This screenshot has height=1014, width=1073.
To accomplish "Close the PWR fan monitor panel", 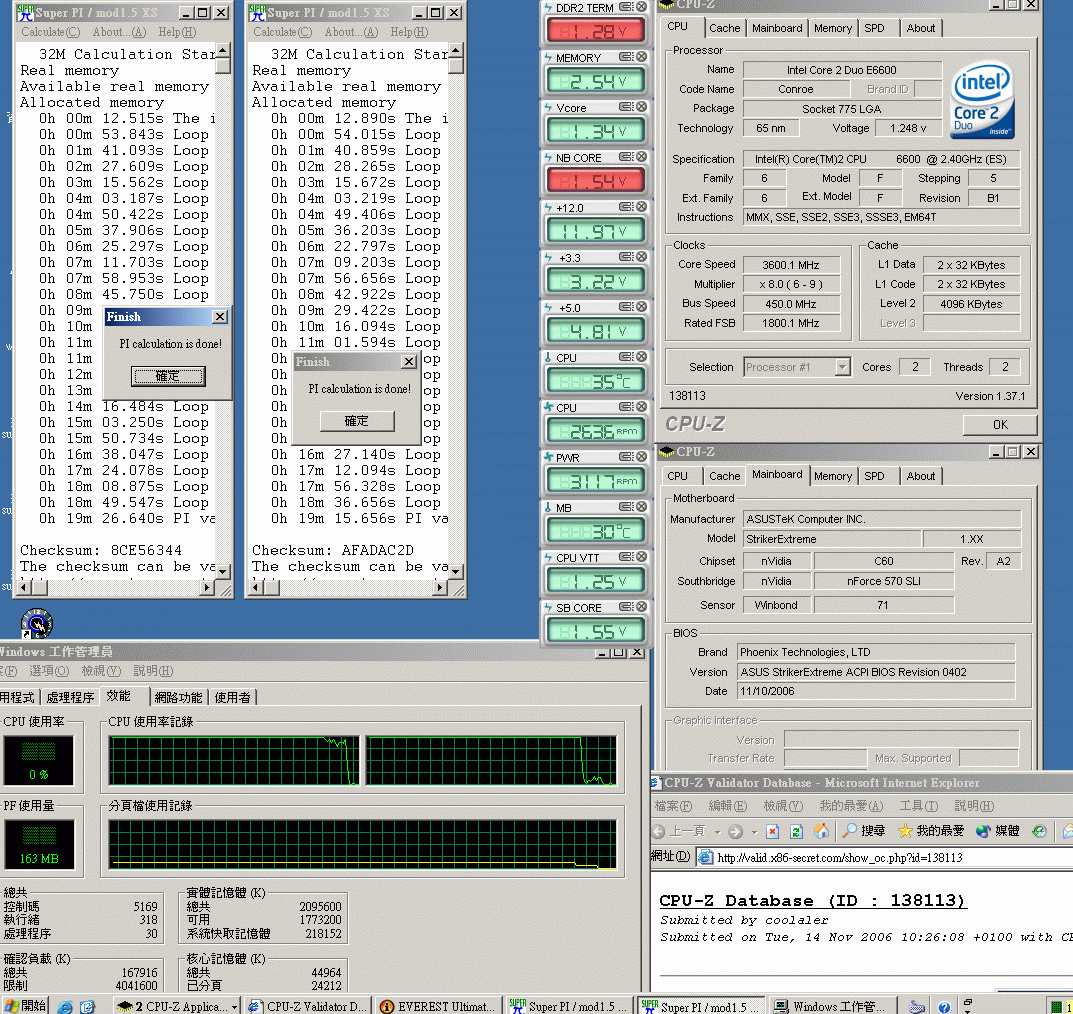I will [641, 456].
